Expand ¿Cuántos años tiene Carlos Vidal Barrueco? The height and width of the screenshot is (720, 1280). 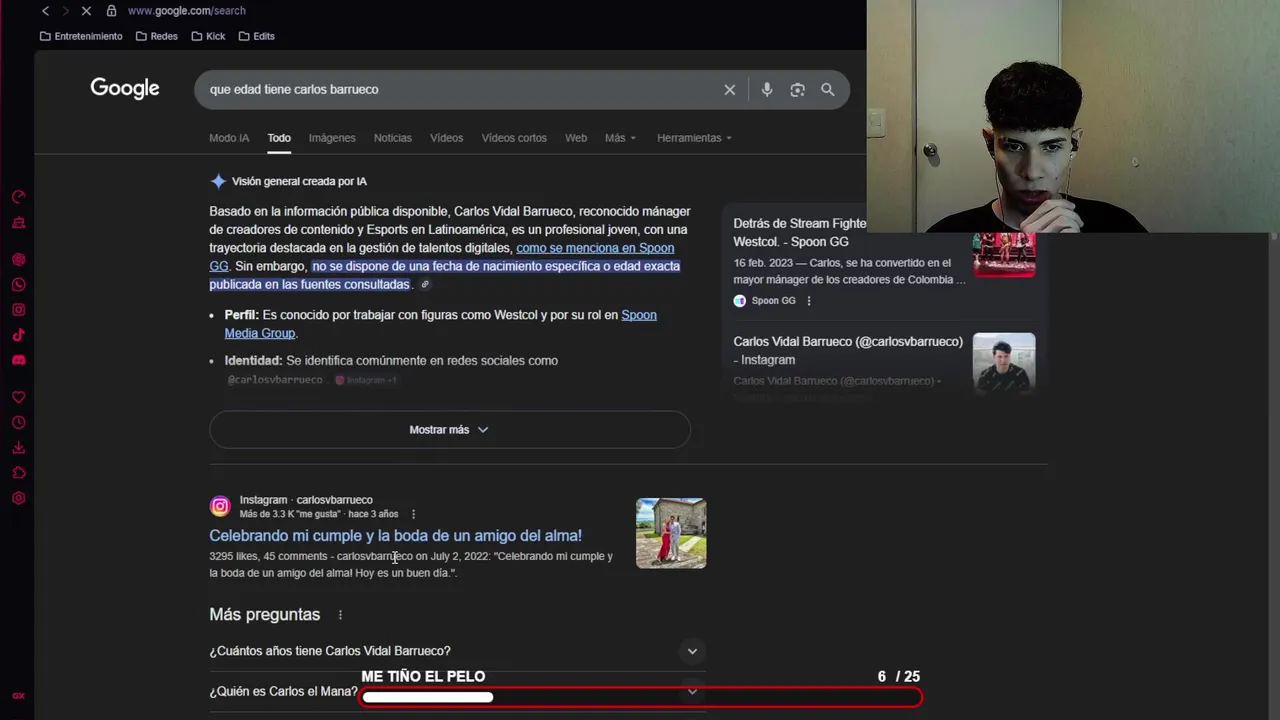point(457,651)
